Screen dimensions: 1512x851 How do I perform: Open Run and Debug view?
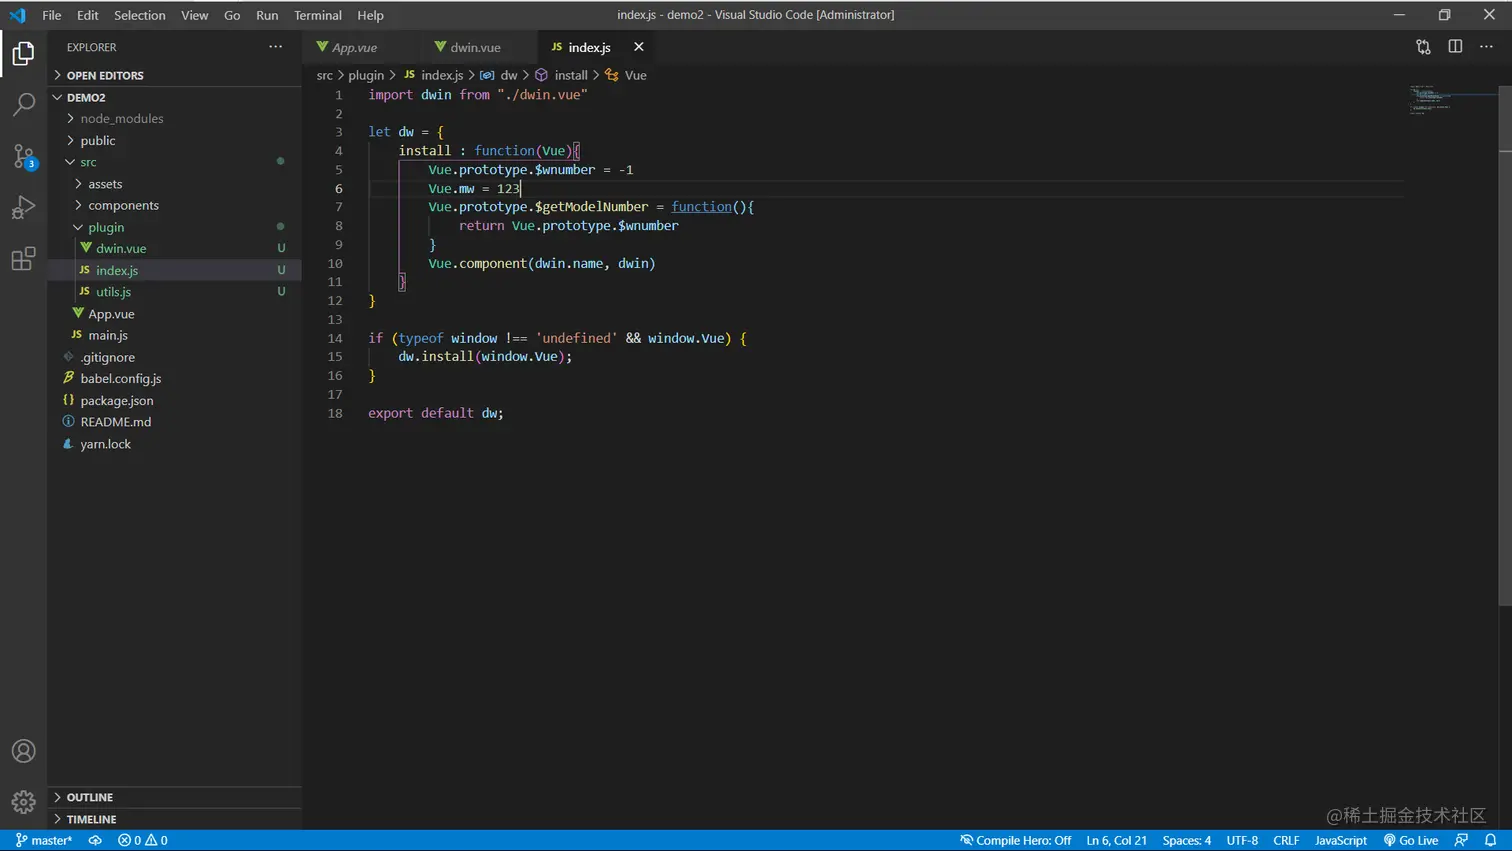23,207
